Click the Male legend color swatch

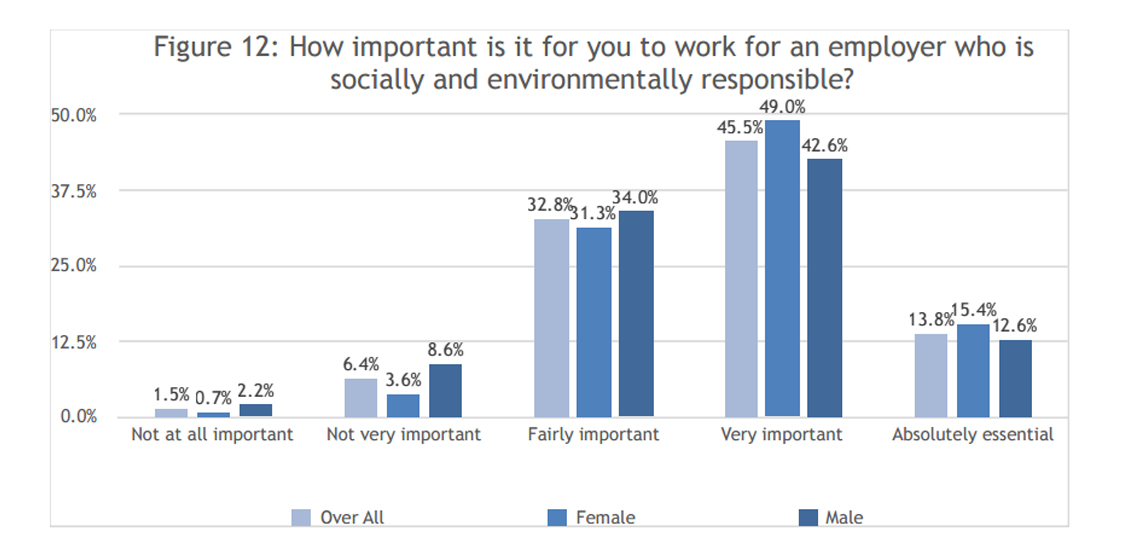(x=807, y=517)
